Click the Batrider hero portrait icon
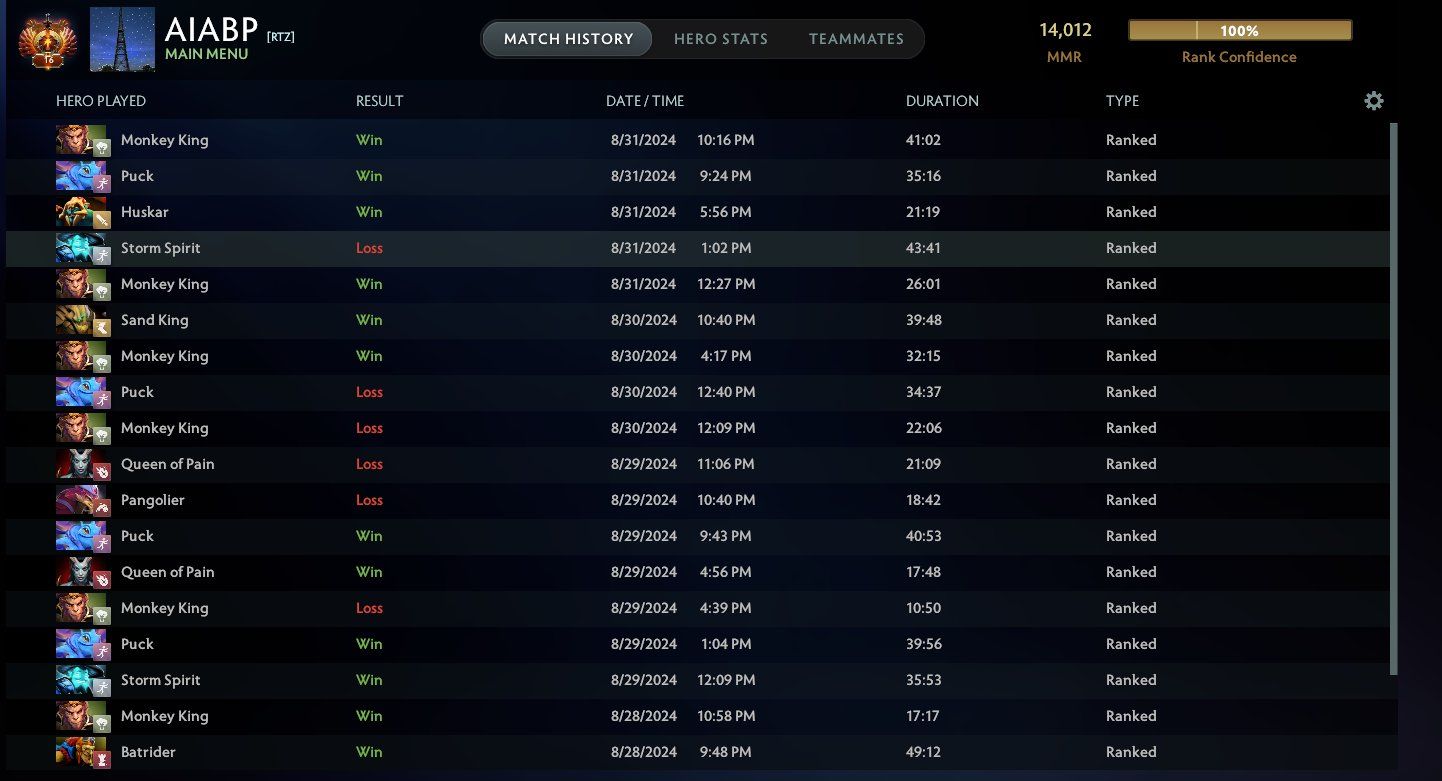The image size is (1442, 781). tap(82, 752)
